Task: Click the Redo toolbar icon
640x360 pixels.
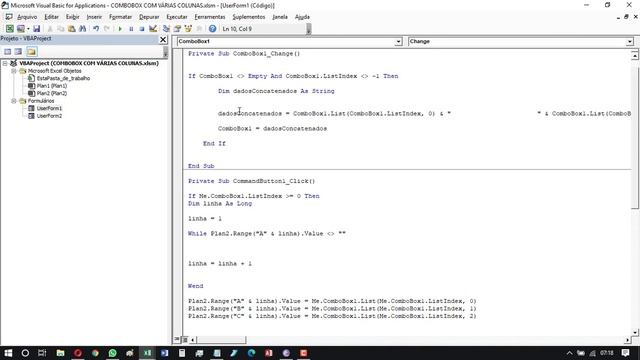Action: click(107, 29)
